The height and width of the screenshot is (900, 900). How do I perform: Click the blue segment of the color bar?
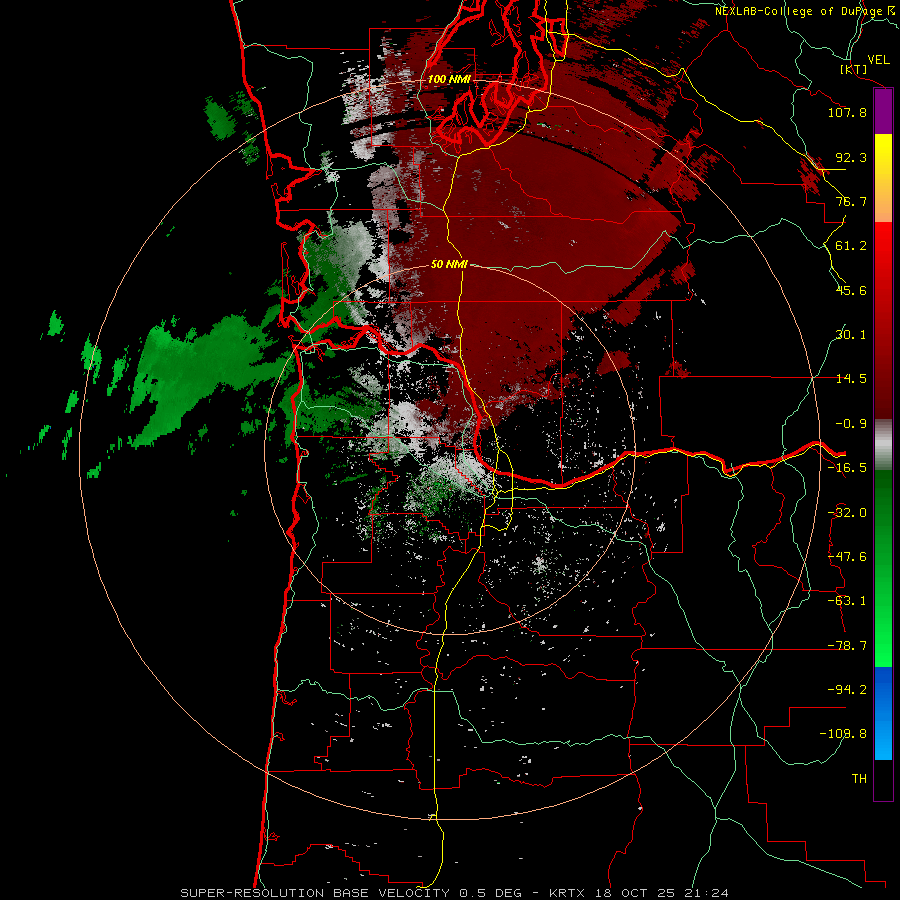pyautogui.click(x=883, y=713)
